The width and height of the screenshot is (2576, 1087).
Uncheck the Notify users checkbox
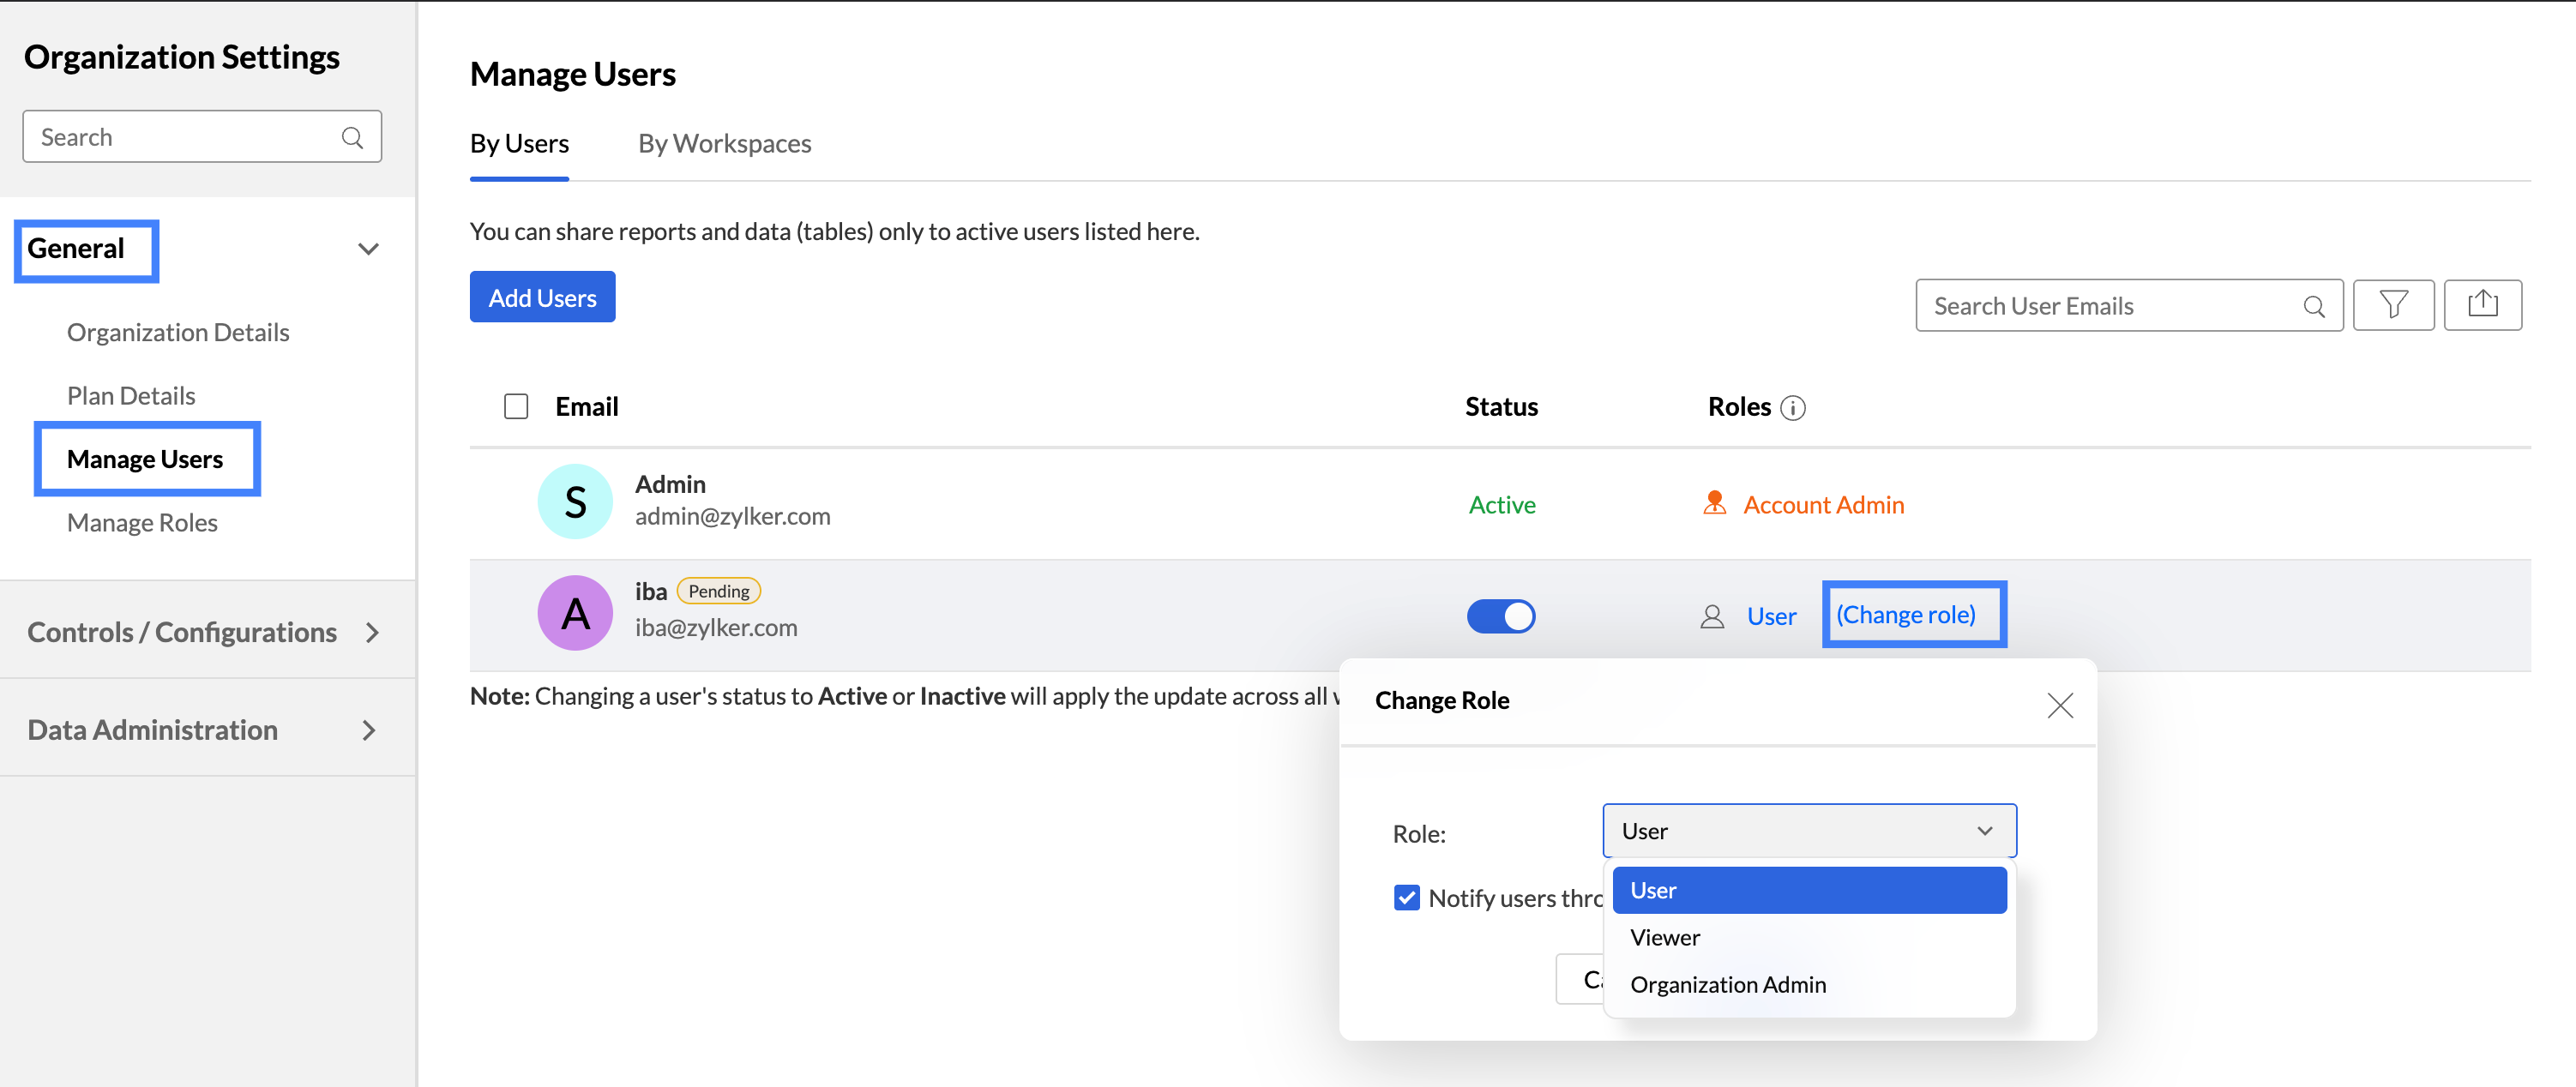tap(1406, 897)
